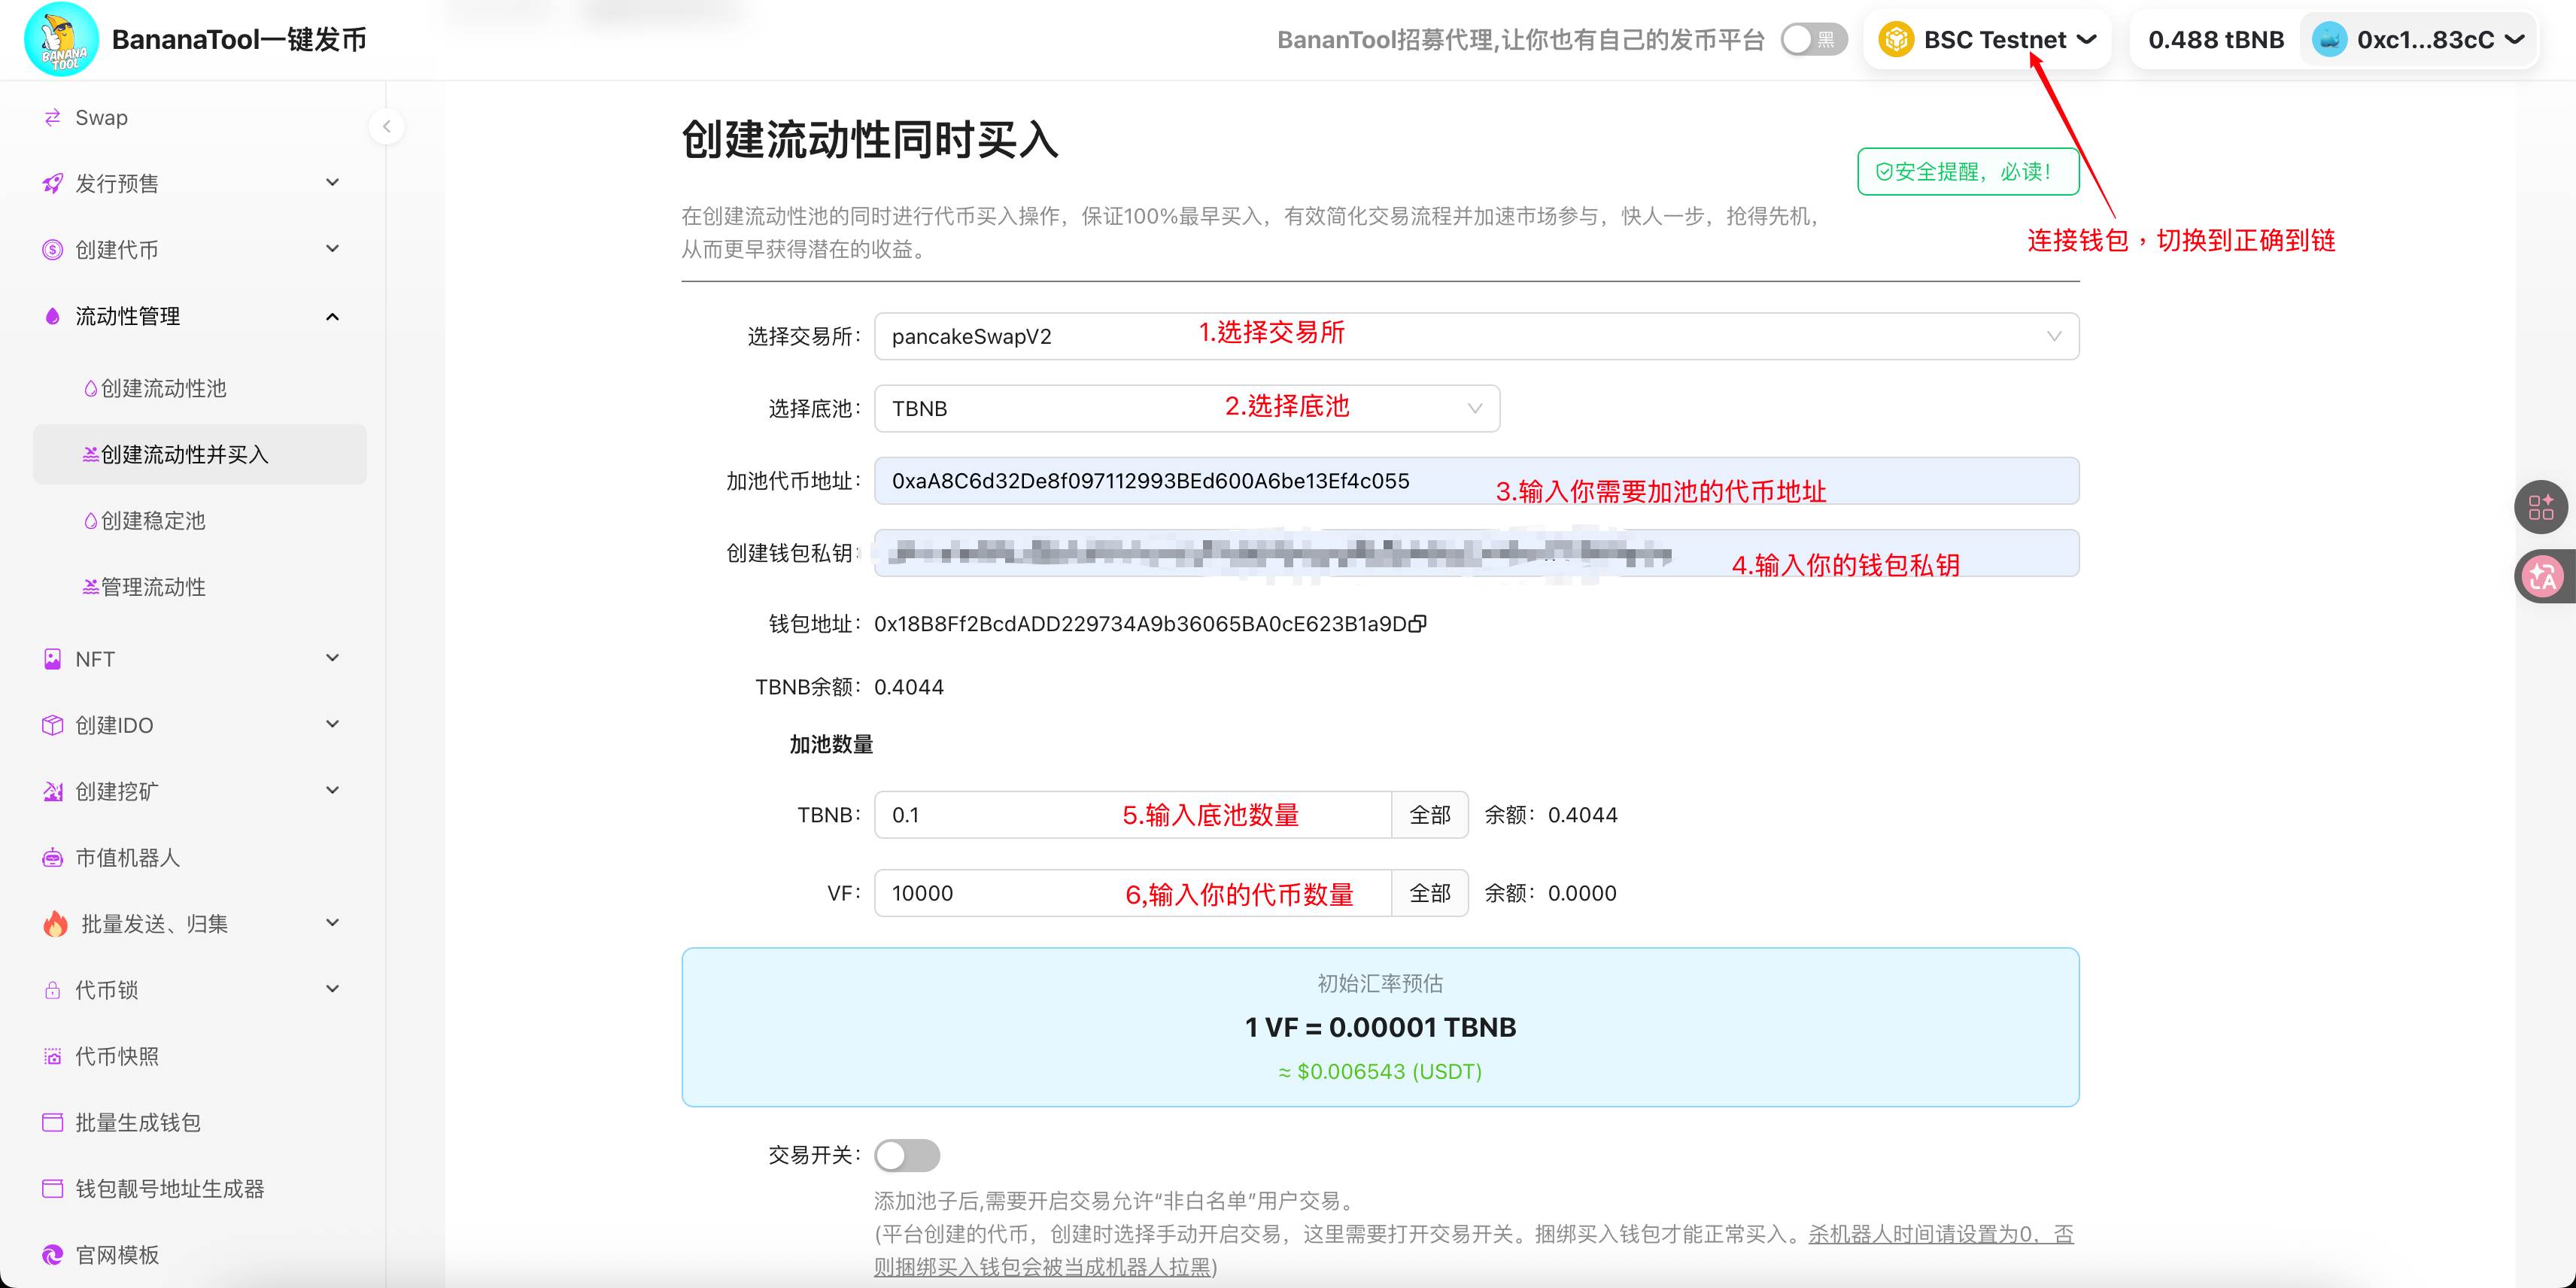Click the 安全提醒，必读 button
This screenshot has height=1288, width=2576.
click(1967, 172)
